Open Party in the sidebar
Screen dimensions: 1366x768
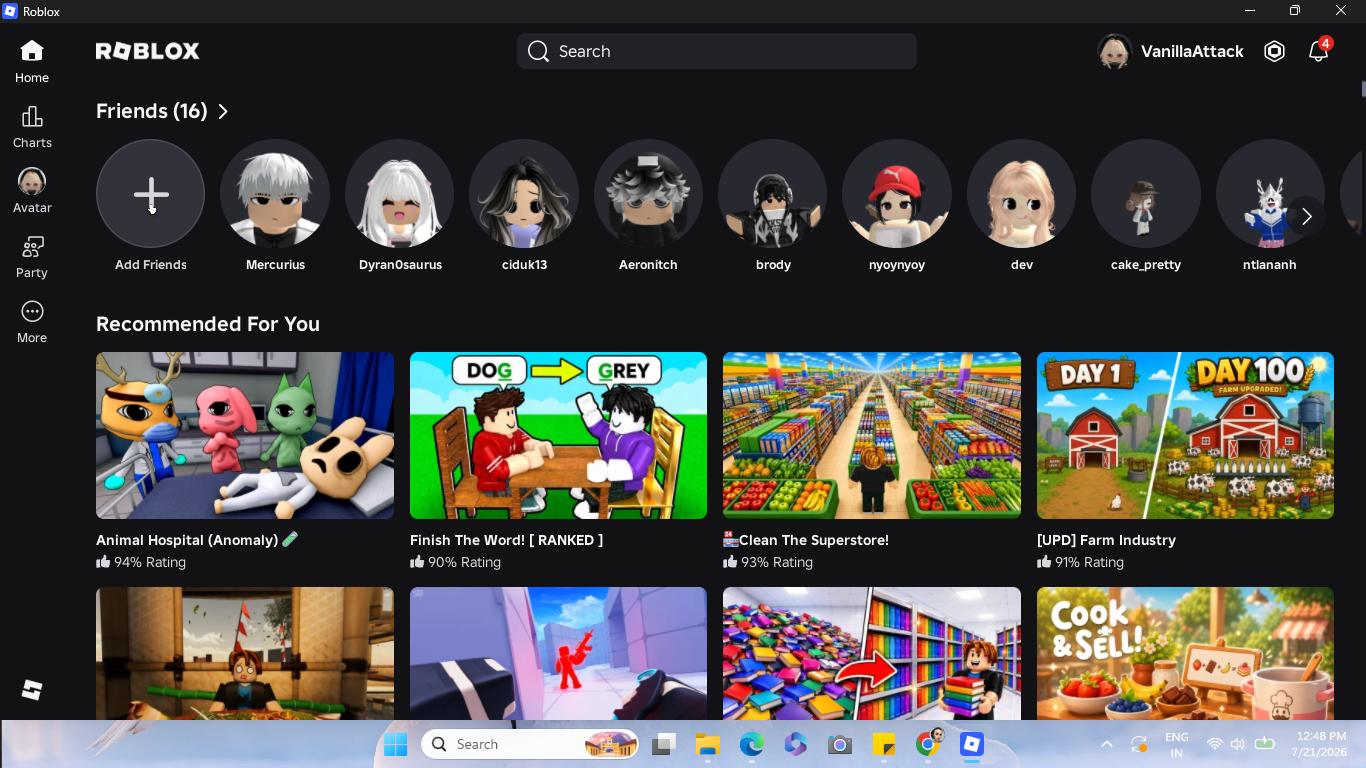[x=32, y=257]
